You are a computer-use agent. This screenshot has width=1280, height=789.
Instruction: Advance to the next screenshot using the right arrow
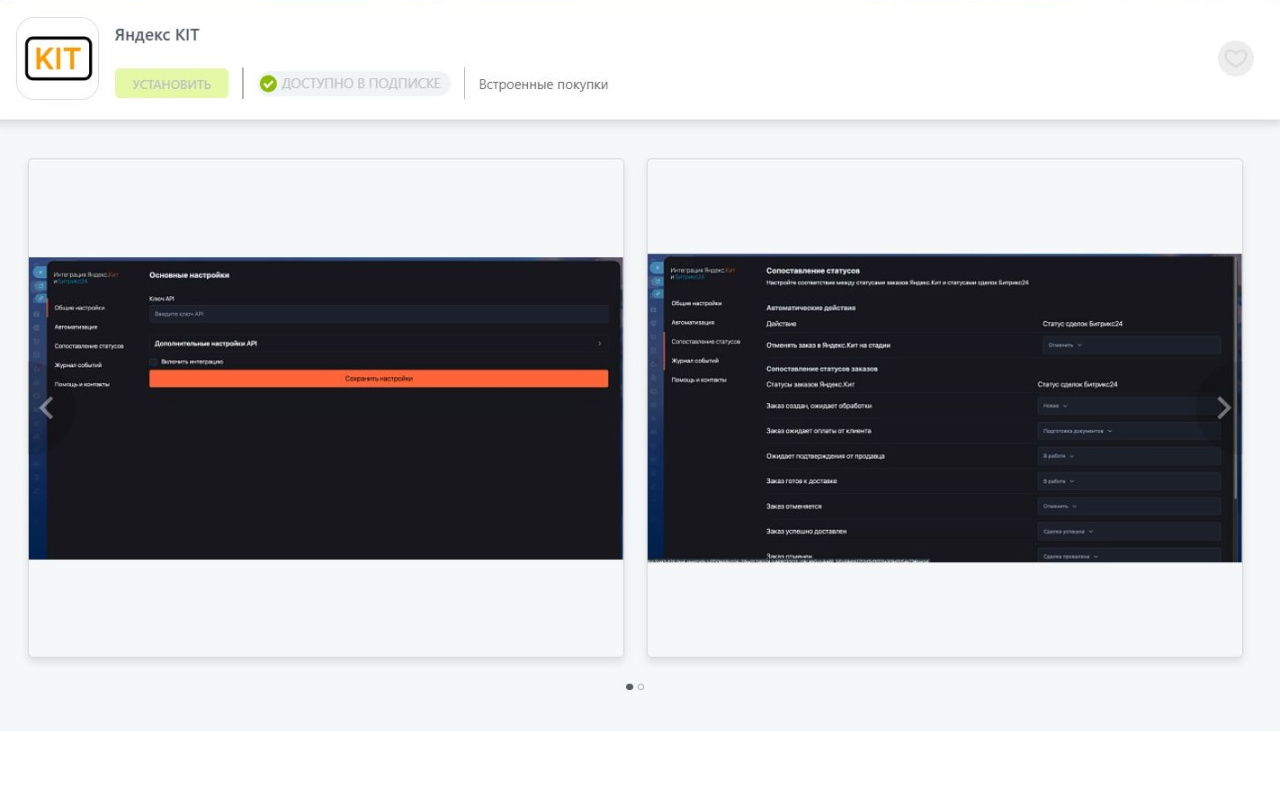coord(1223,407)
